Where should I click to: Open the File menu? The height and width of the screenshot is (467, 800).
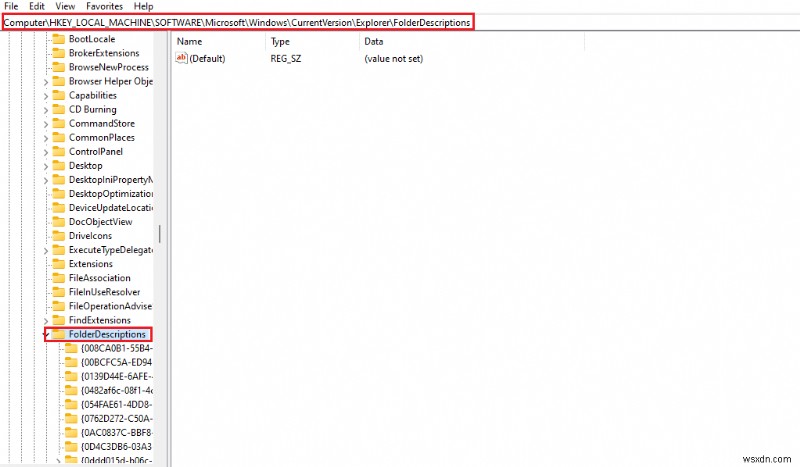point(11,7)
